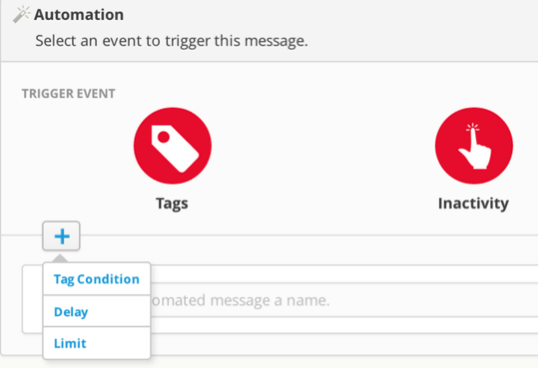Click the white tag glyph in red circle
The width and height of the screenshot is (539, 369).
(175, 149)
